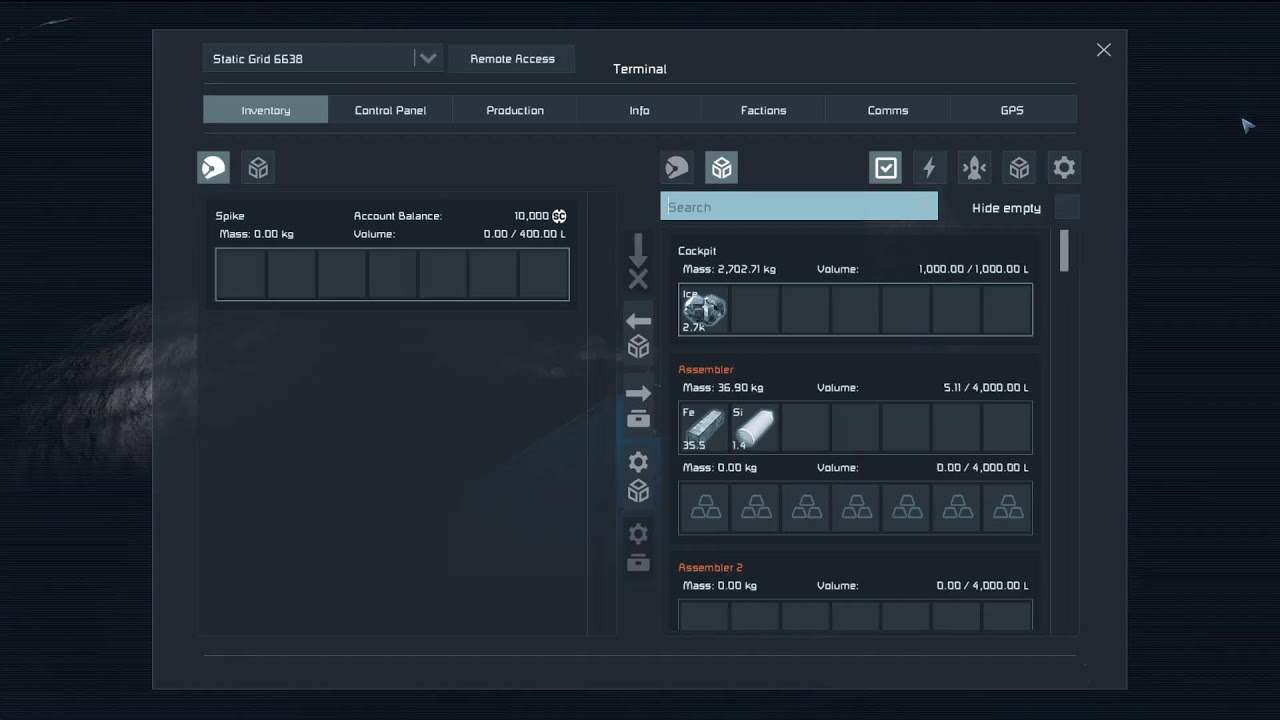Click the first empty slot in Spike inventory

(241, 274)
